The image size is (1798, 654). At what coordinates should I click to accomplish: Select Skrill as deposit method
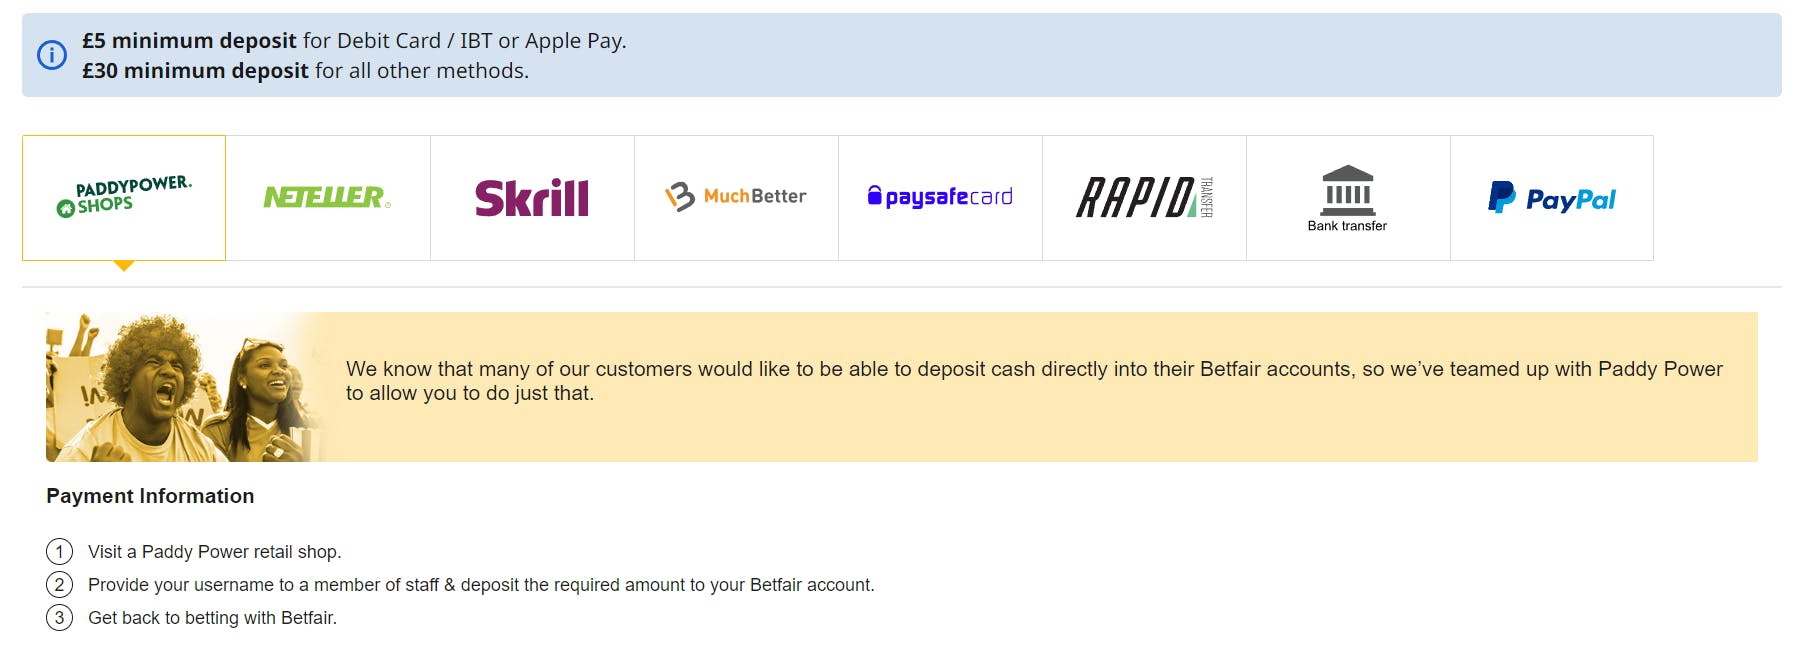coord(532,198)
